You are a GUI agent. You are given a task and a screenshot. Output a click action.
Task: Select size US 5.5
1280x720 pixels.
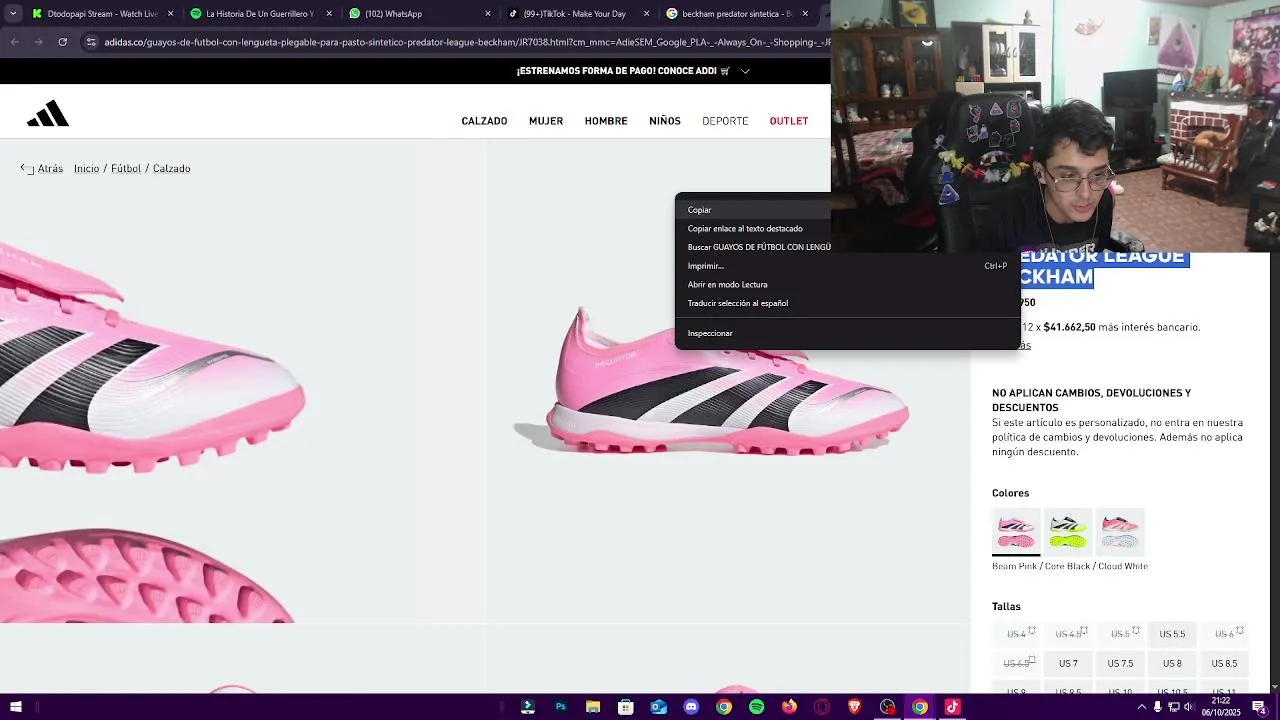click(1172, 634)
